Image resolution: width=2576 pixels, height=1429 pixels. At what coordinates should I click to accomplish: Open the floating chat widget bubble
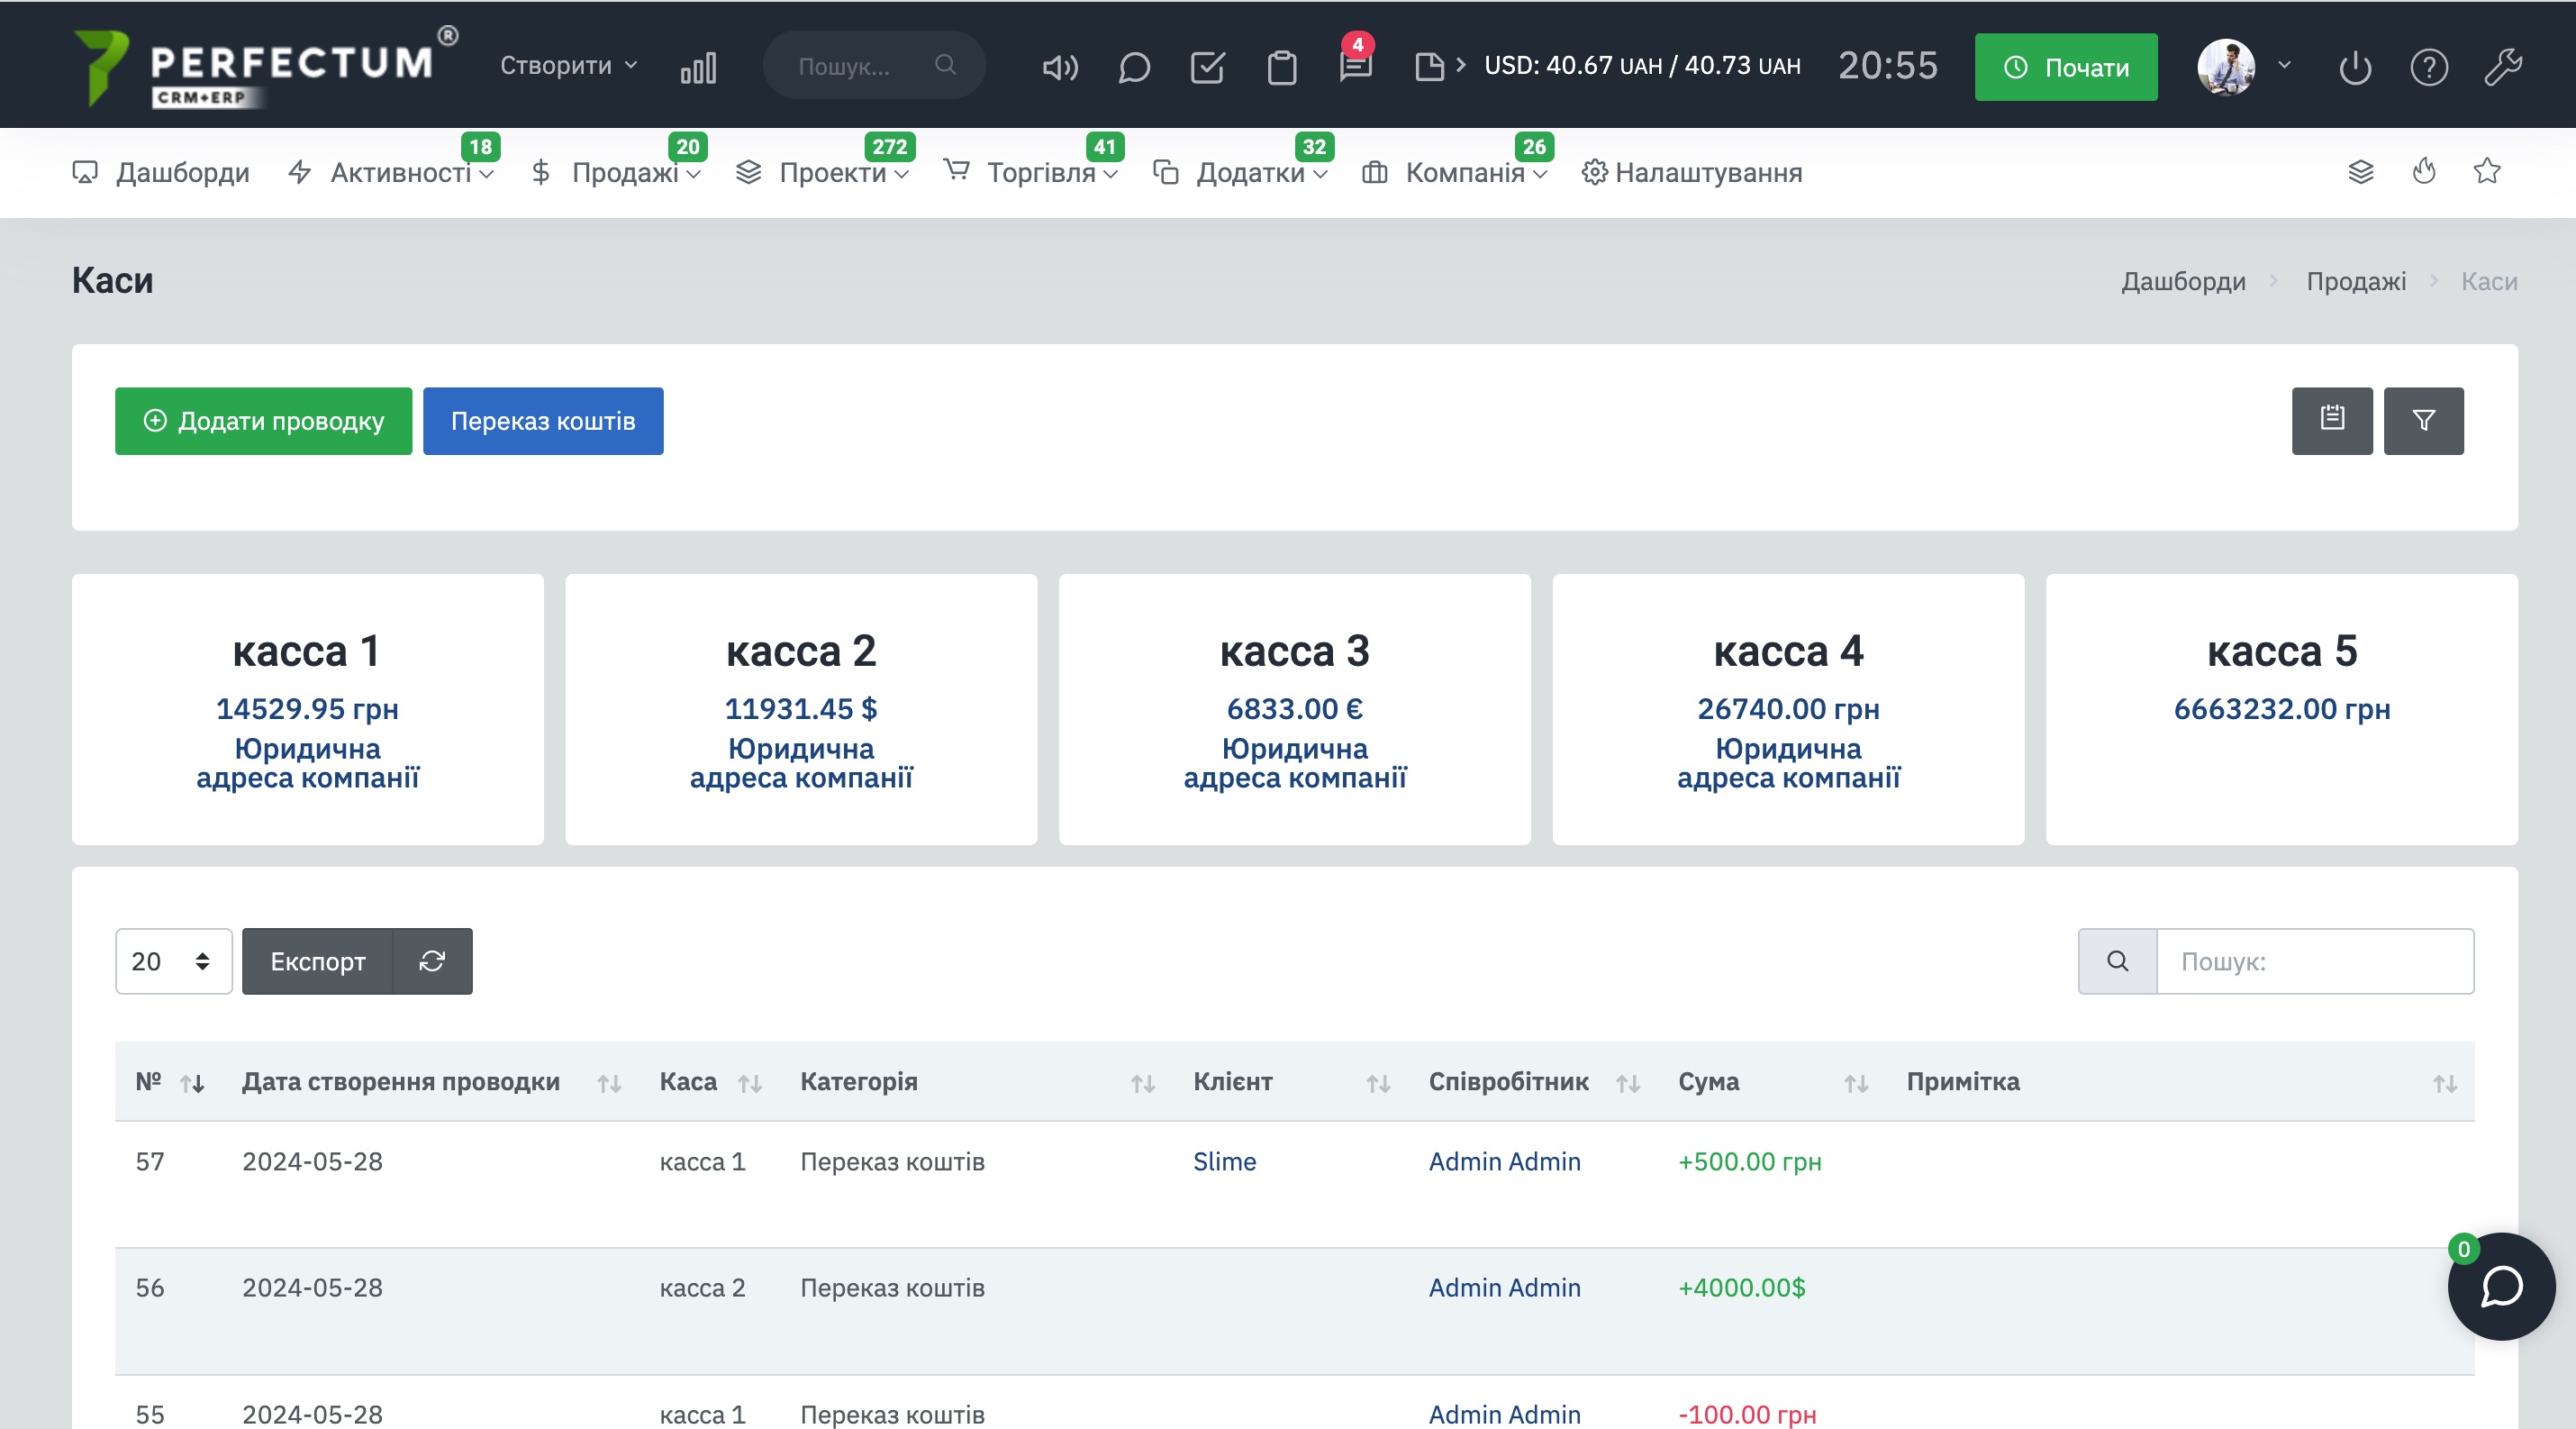pyautogui.click(x=2501, y=1286)
